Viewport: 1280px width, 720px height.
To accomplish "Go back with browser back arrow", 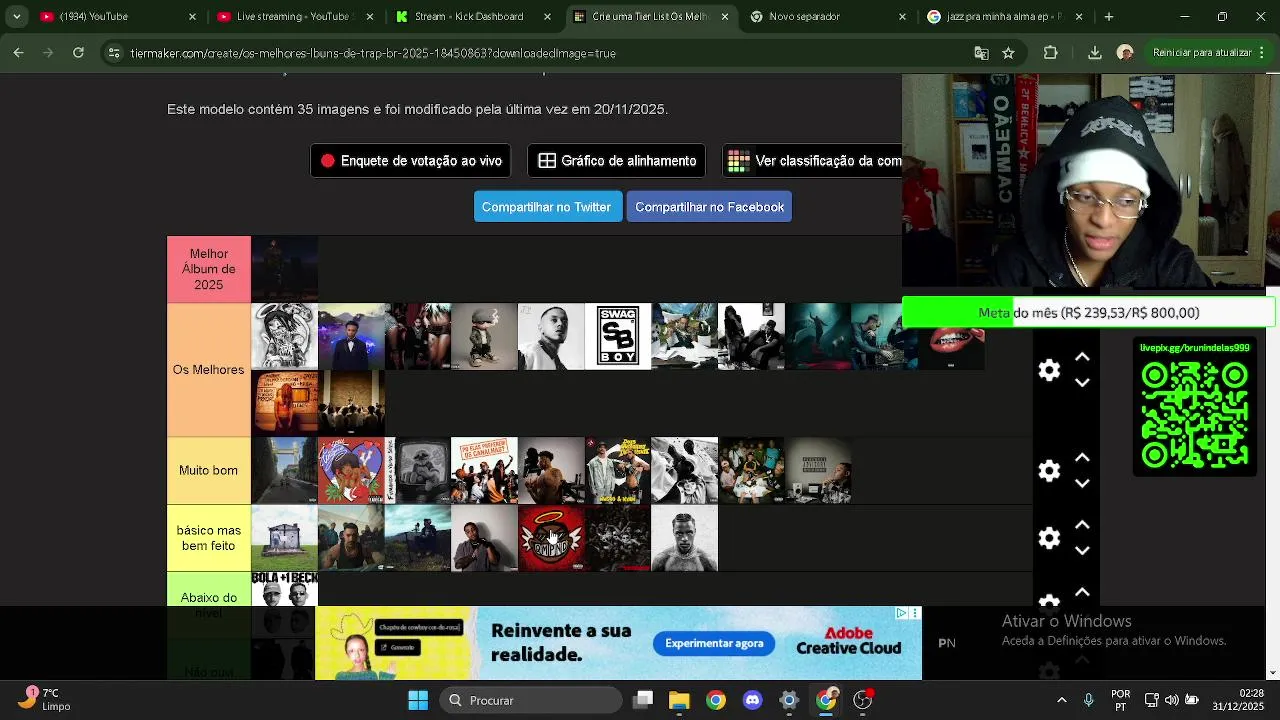I will [18, 52].
